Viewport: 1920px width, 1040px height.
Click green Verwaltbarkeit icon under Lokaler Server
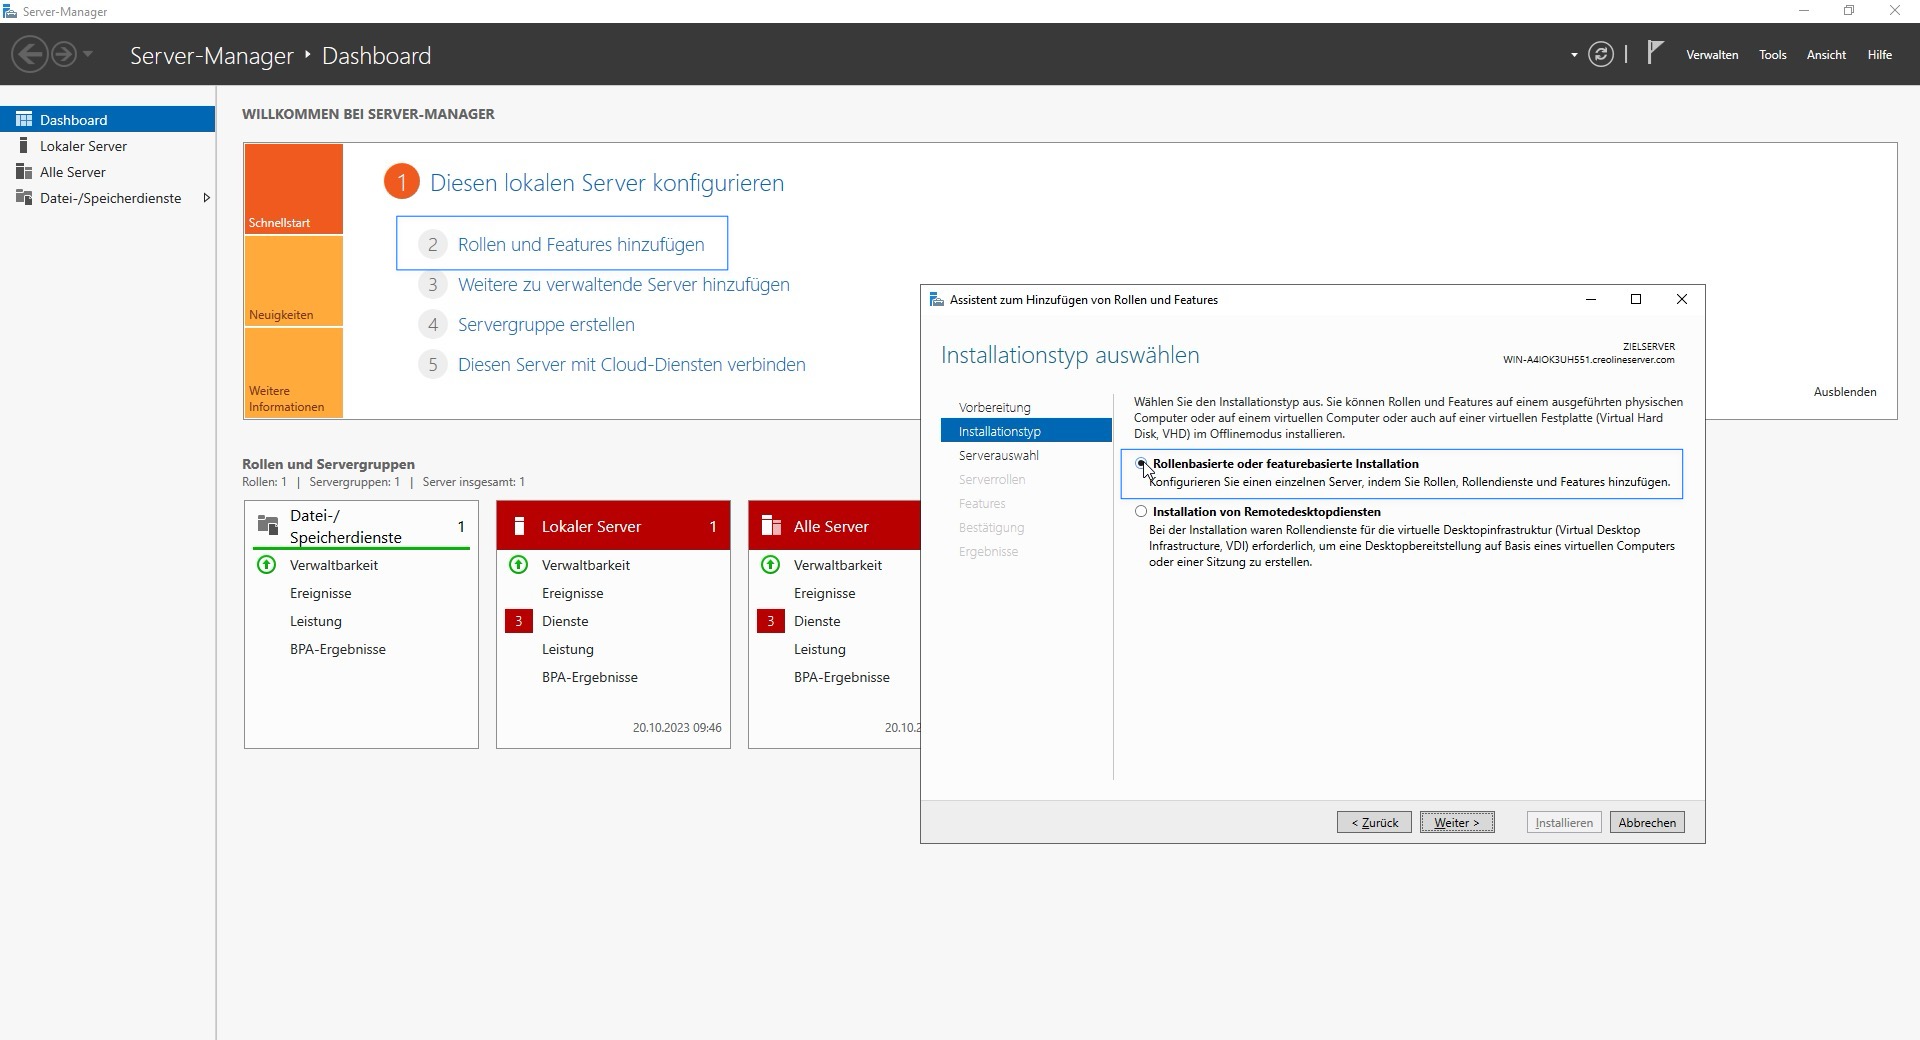click(x=518, y=565)
